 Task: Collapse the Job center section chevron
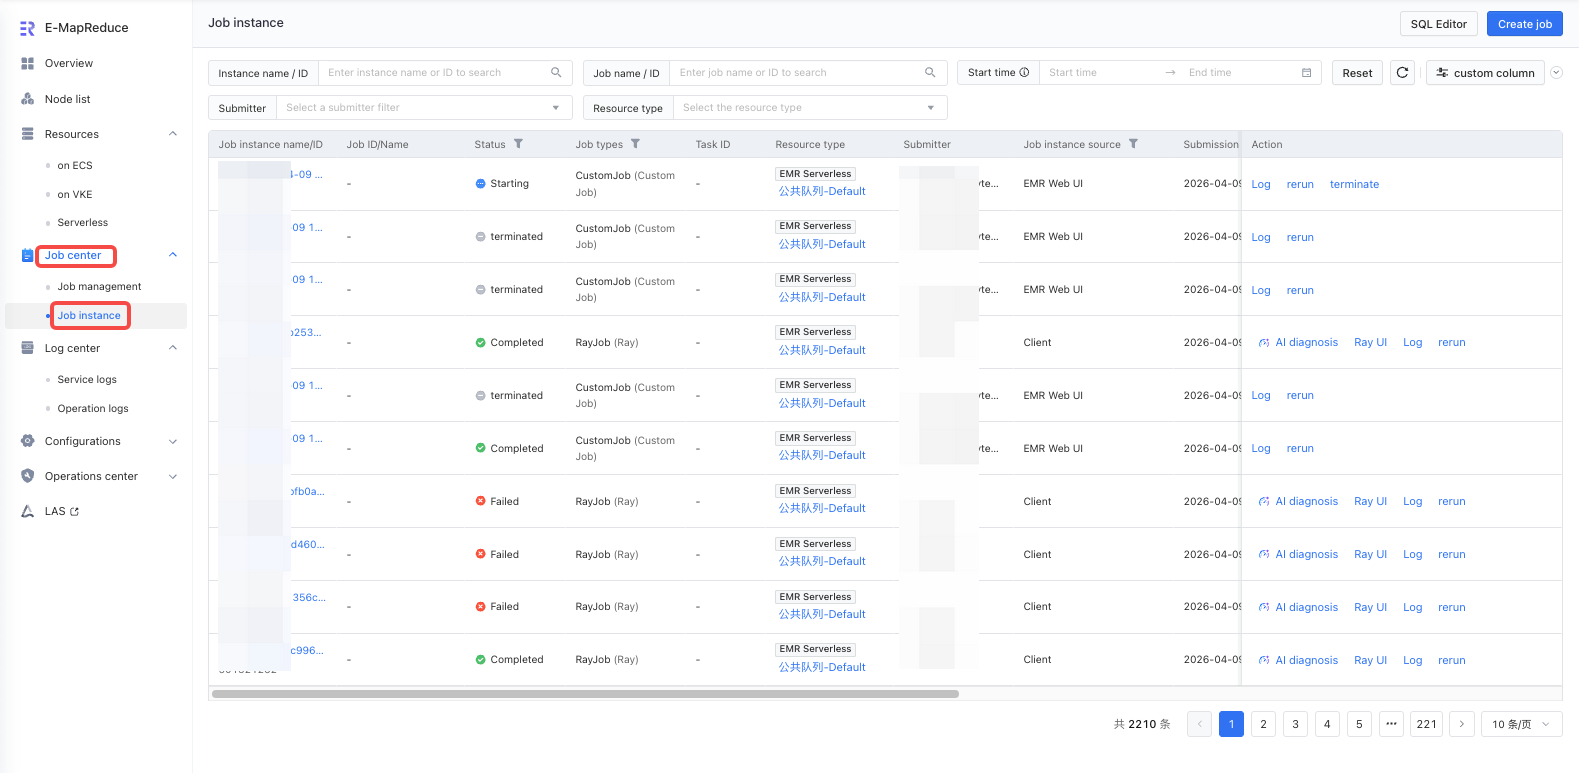point(173,255)
